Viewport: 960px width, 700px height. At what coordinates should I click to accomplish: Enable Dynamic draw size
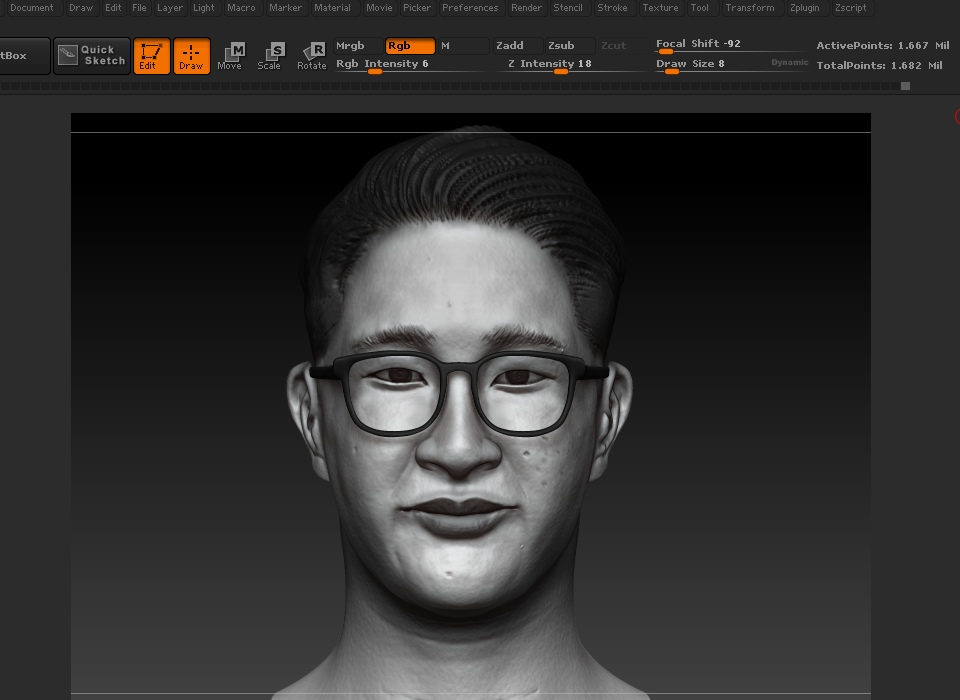788,62
